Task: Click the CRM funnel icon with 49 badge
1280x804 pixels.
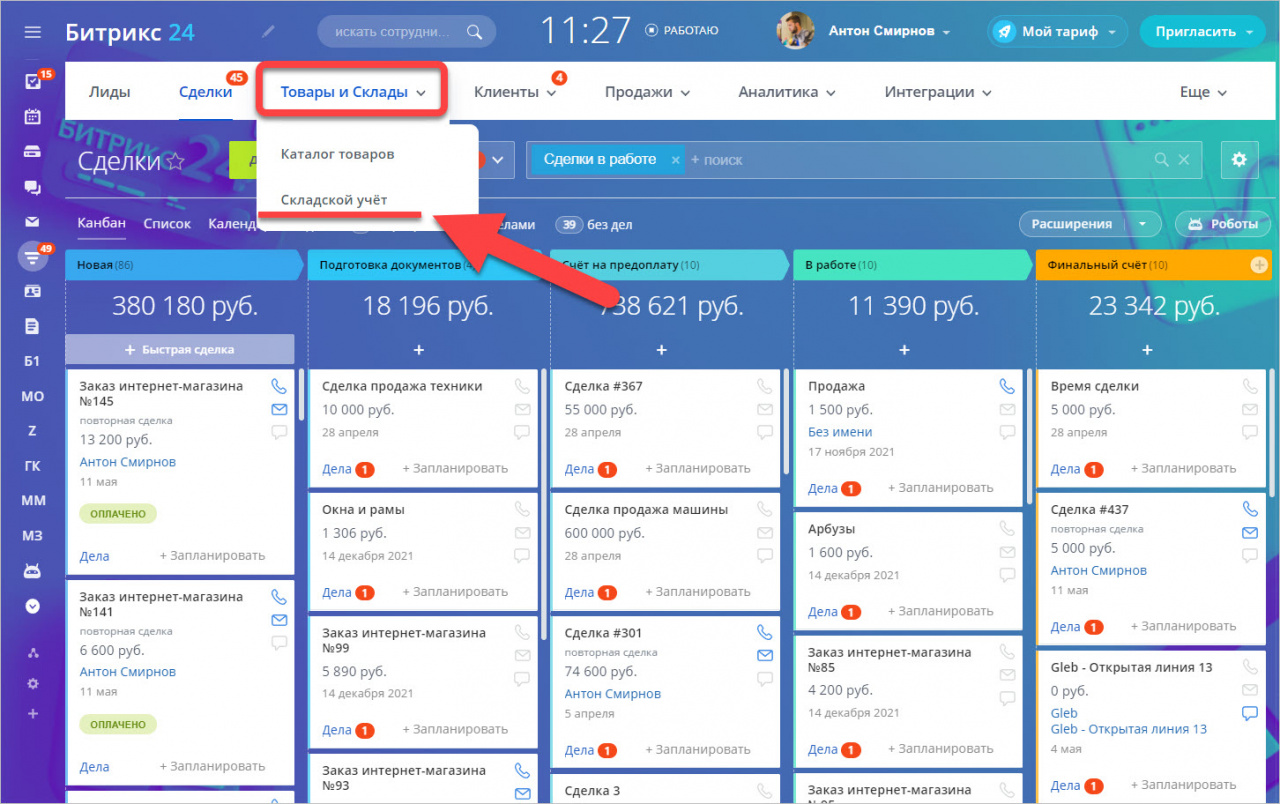Action: pyautogui.click(x=33, y=258)
